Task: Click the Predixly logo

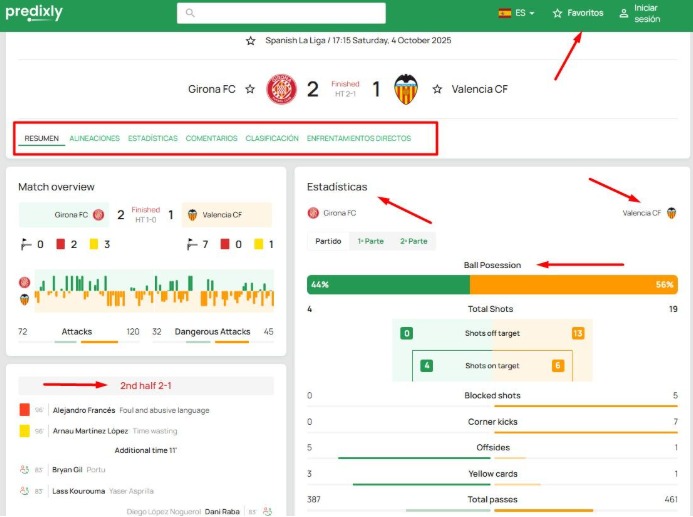Action: click(x=35, y=14)
